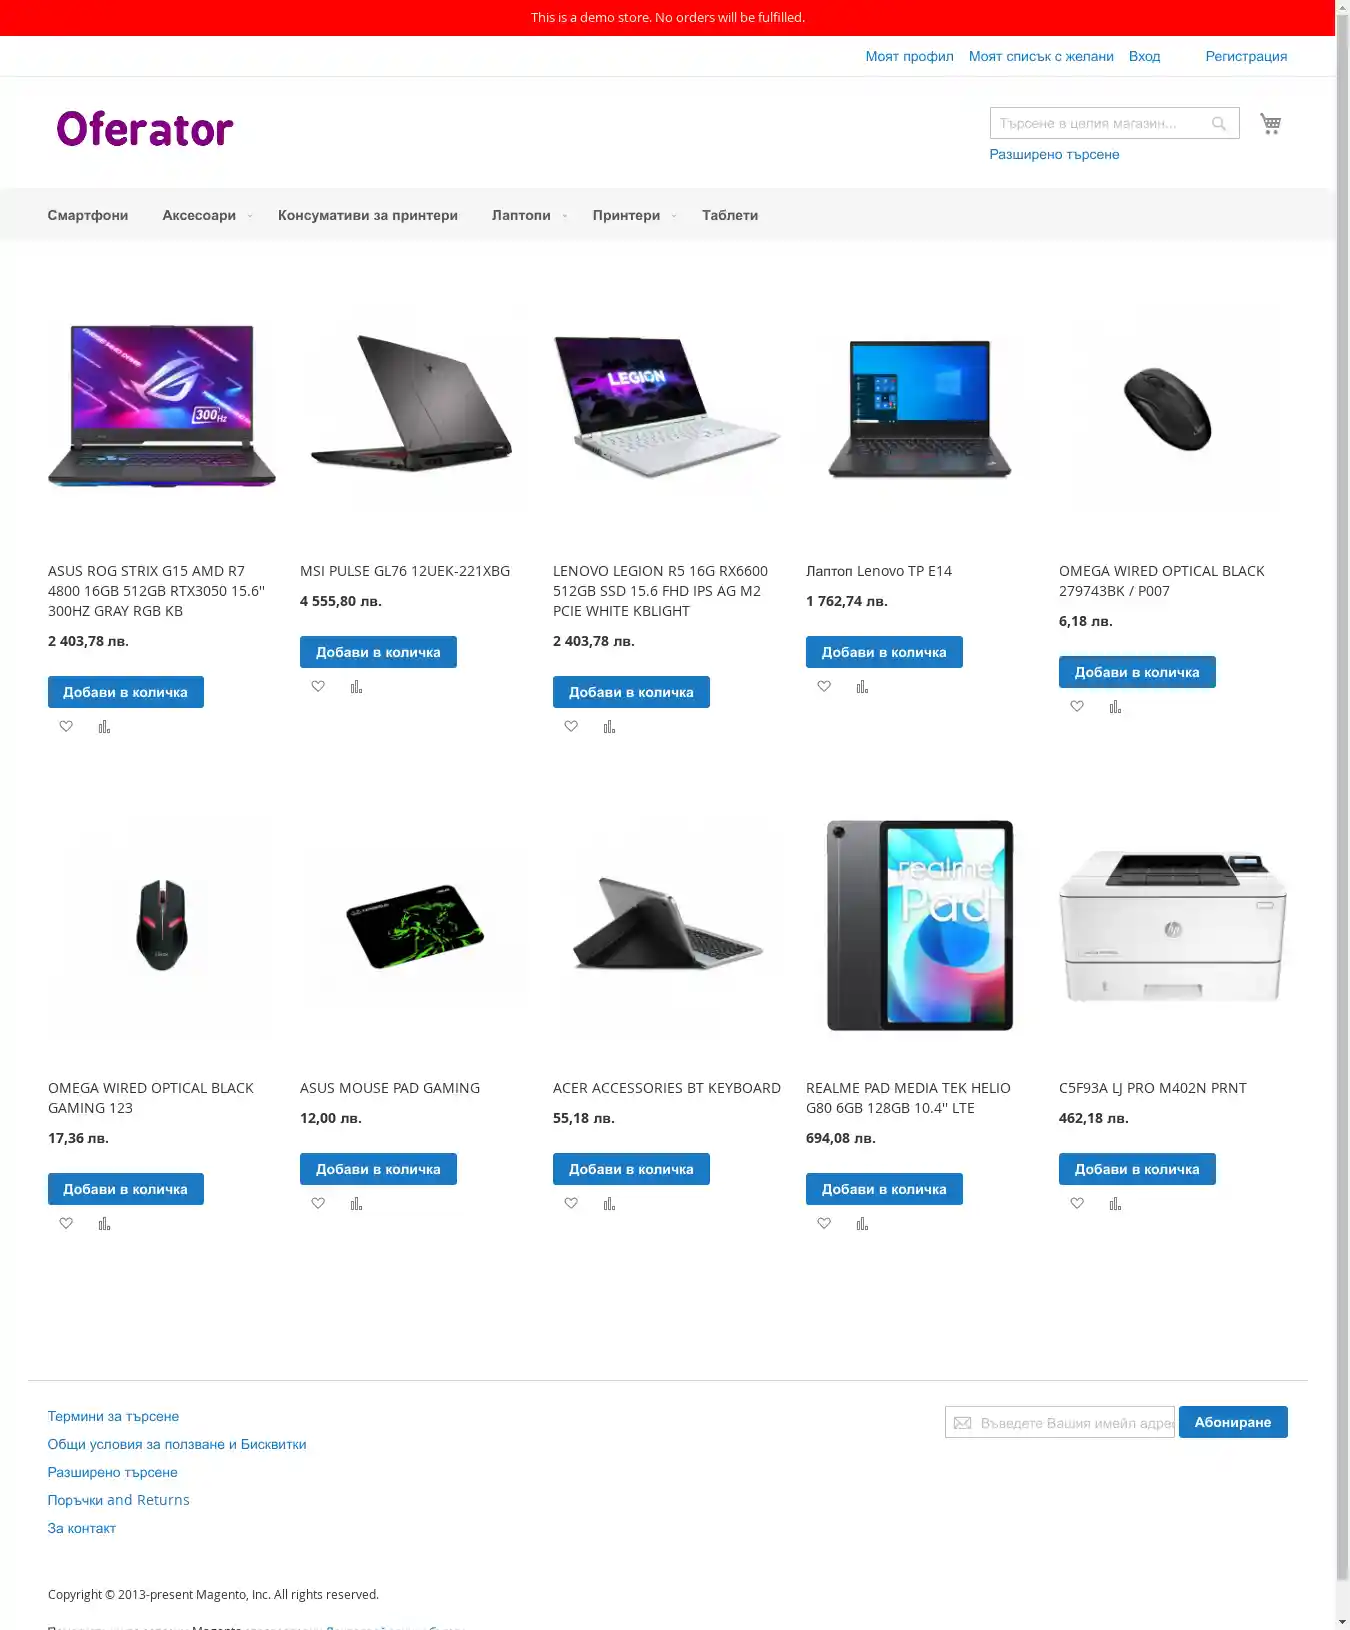Compare the OMEGA WIRED OPTICAL BLACK P007 mouse
The width and height of the screenshot is (1350, 1630).
(x=1115, y=706)
